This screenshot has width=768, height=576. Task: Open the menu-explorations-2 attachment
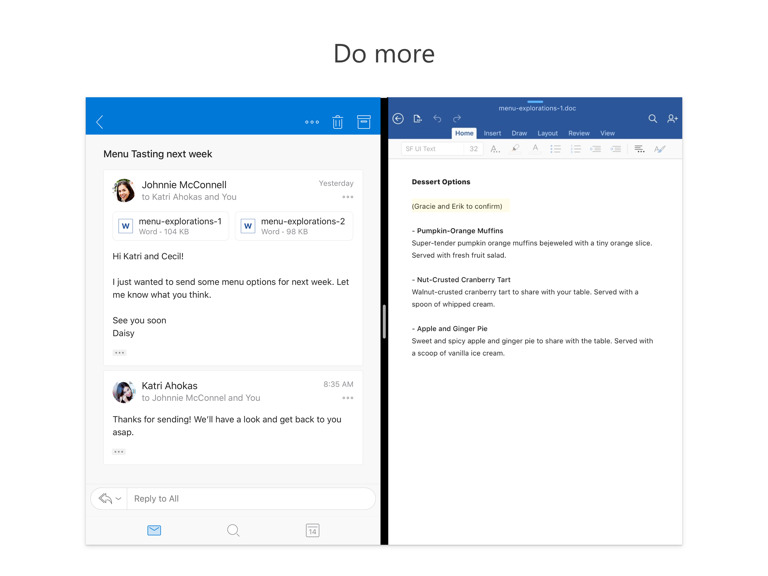point(294,226)
